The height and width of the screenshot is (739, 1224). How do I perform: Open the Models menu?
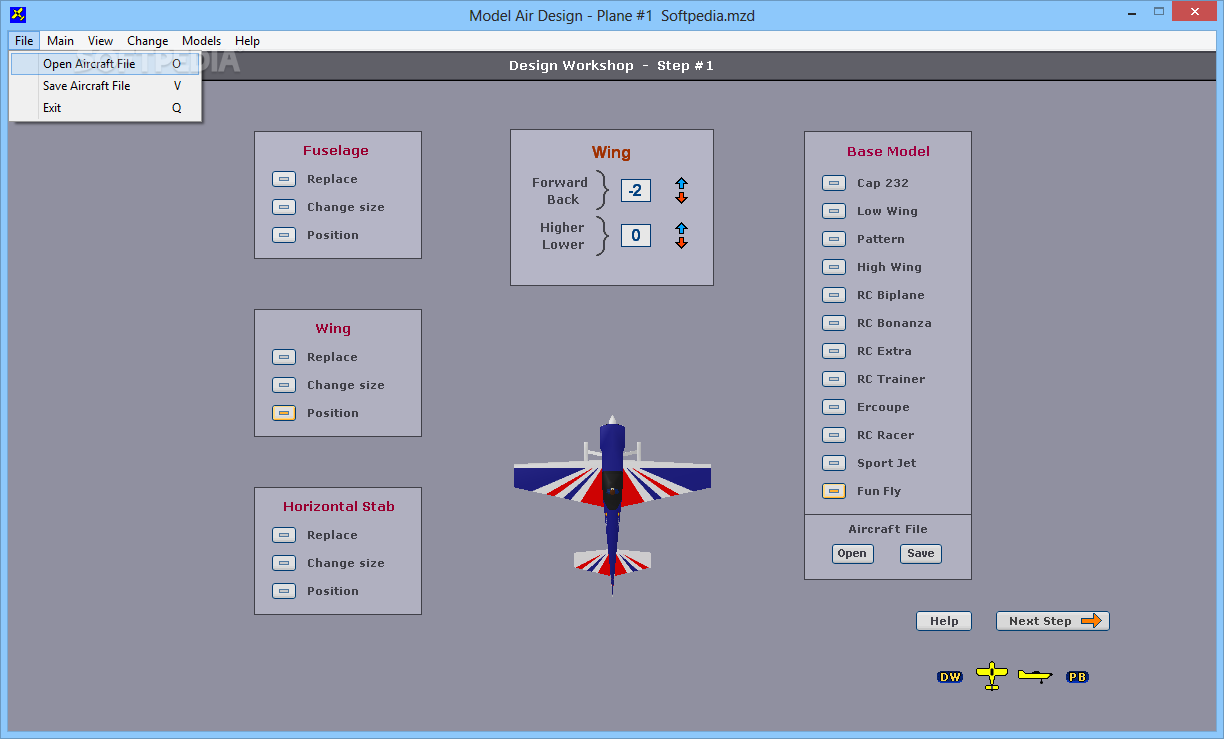click(x=201, y=41)
